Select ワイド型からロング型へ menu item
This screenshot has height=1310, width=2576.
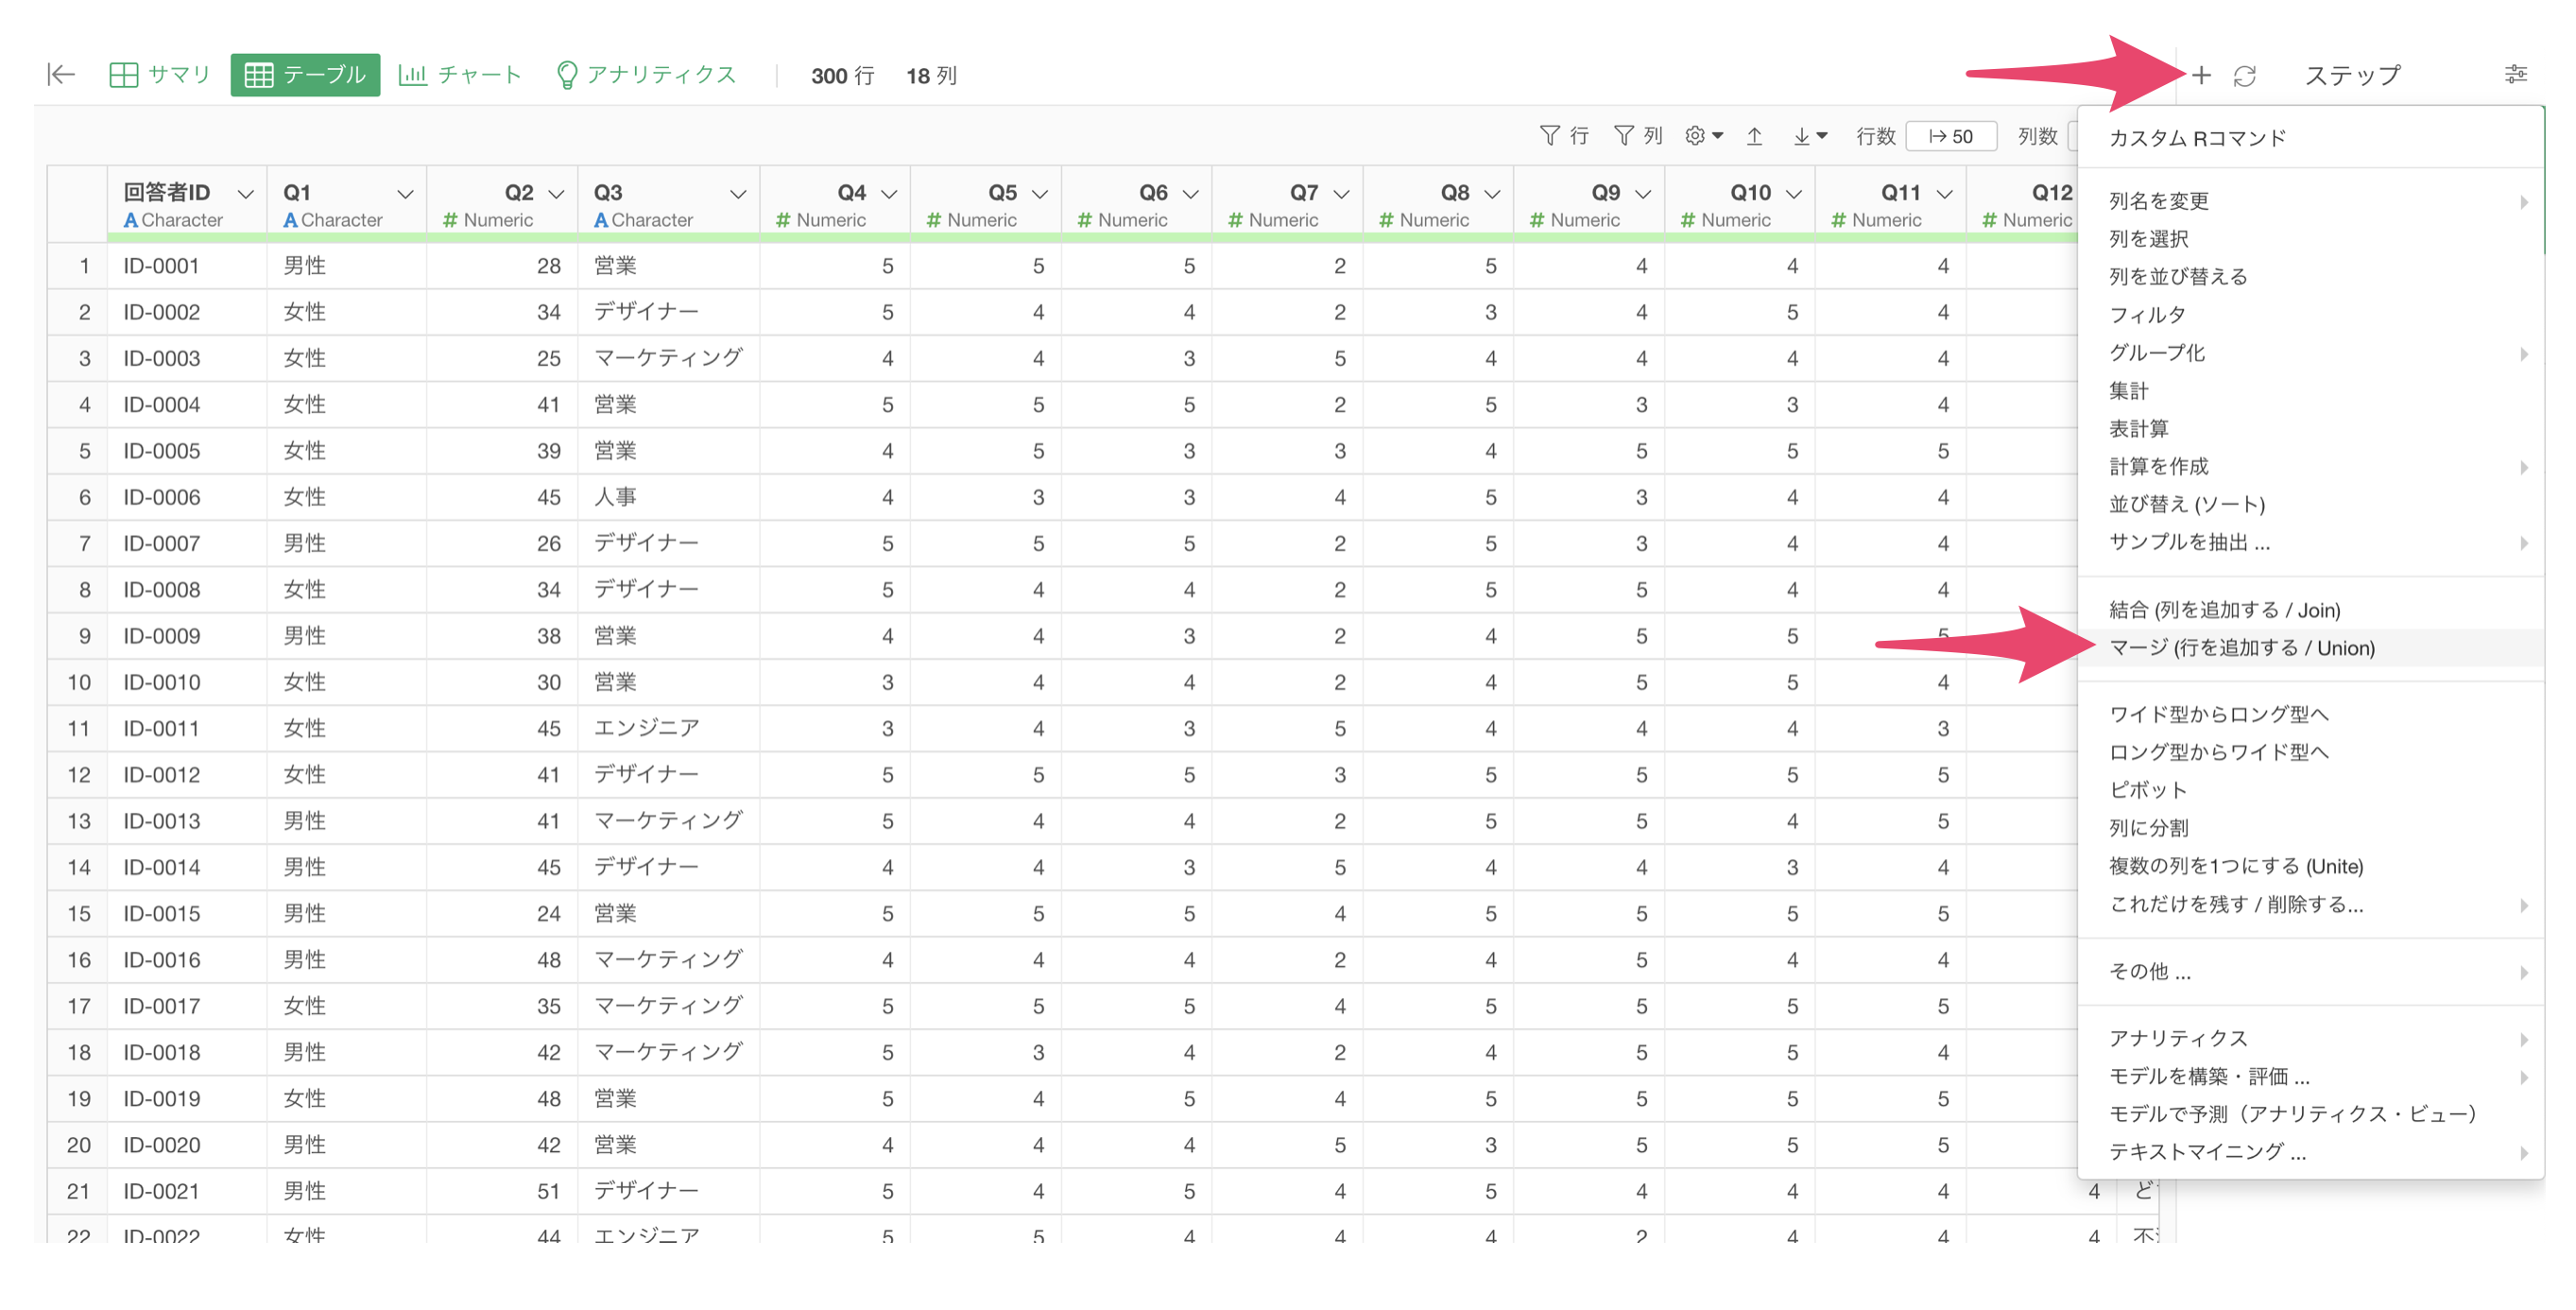[2310, 714]
